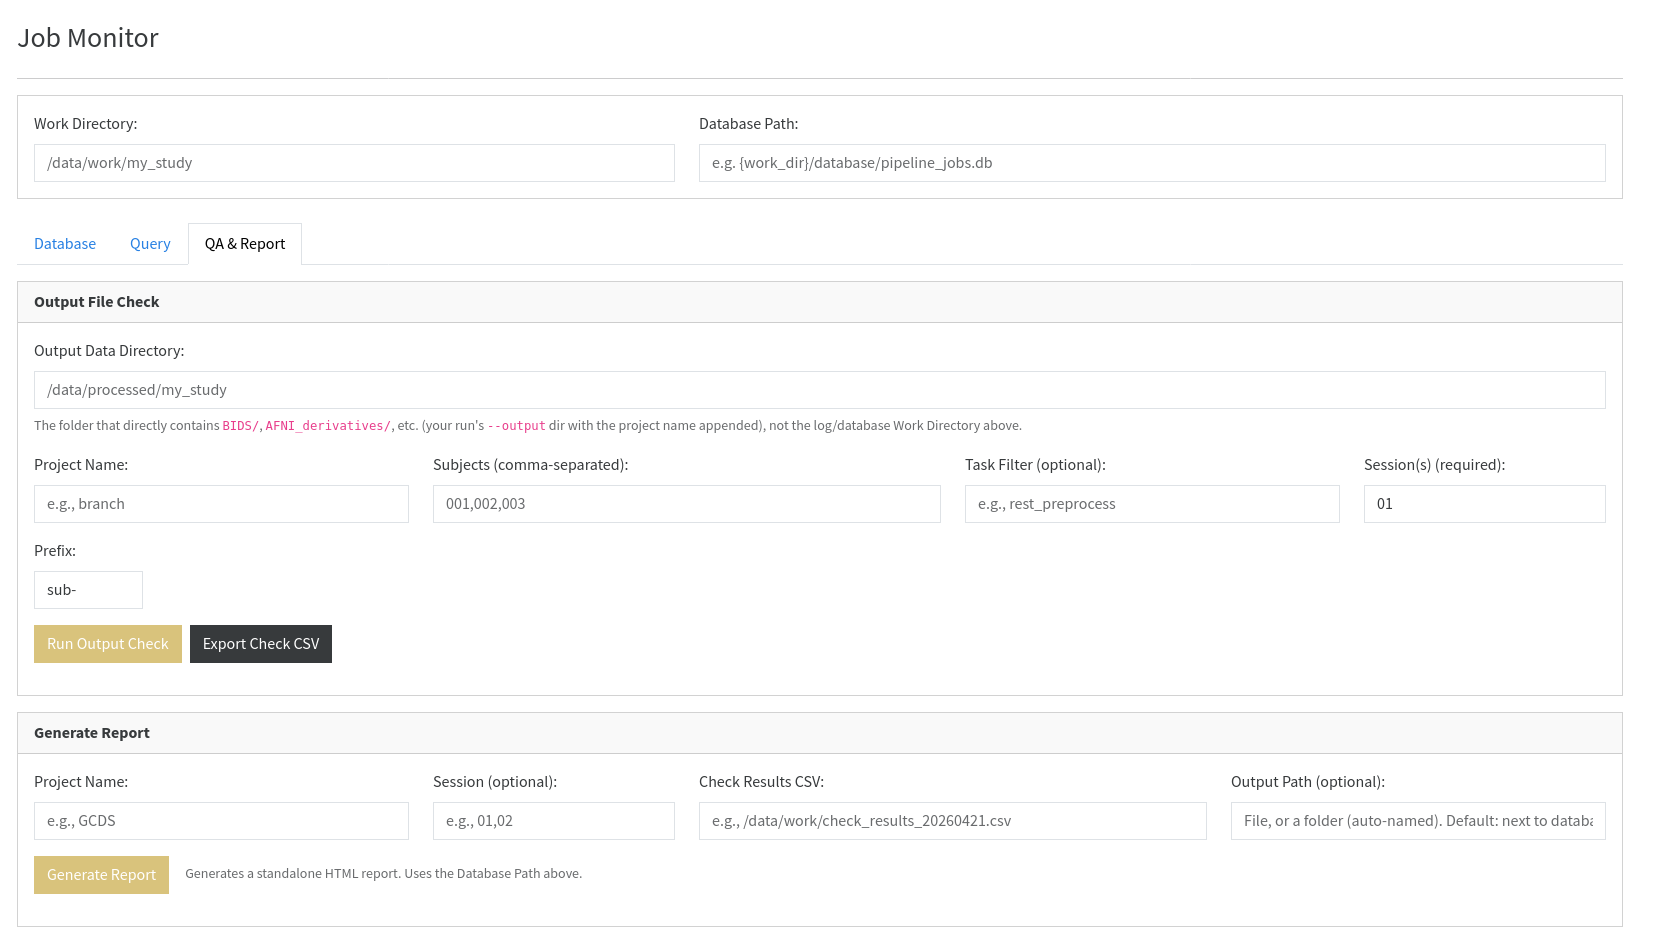Screen dimensions: 1655x947
Task: Click the Prefix field containing sub-
Action: tap(88, 590)
